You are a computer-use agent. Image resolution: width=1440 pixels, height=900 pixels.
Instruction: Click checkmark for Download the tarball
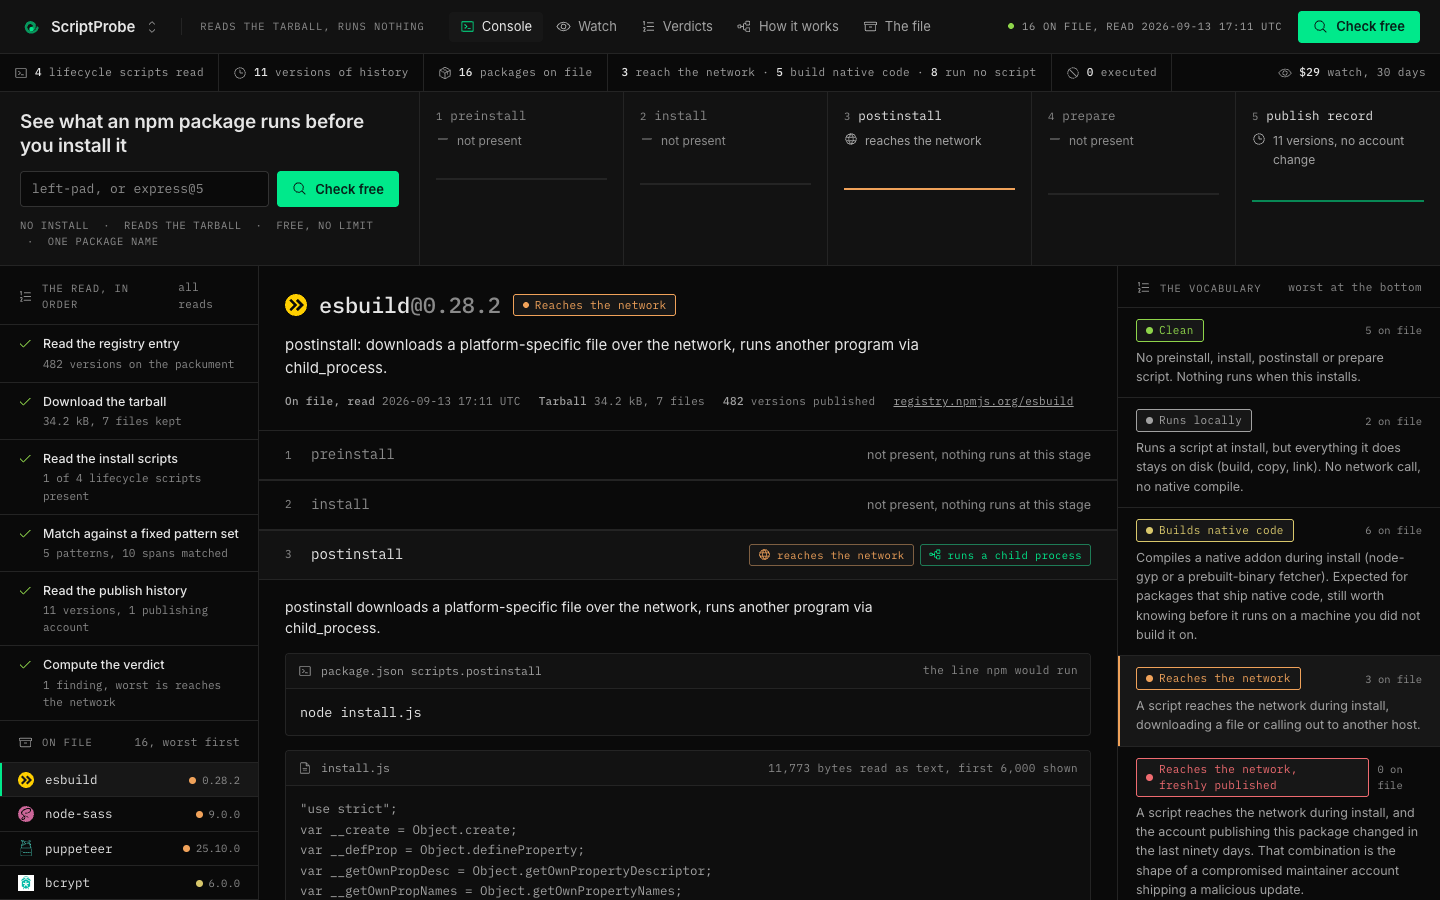pyautogui.click(x=25, y=401)
